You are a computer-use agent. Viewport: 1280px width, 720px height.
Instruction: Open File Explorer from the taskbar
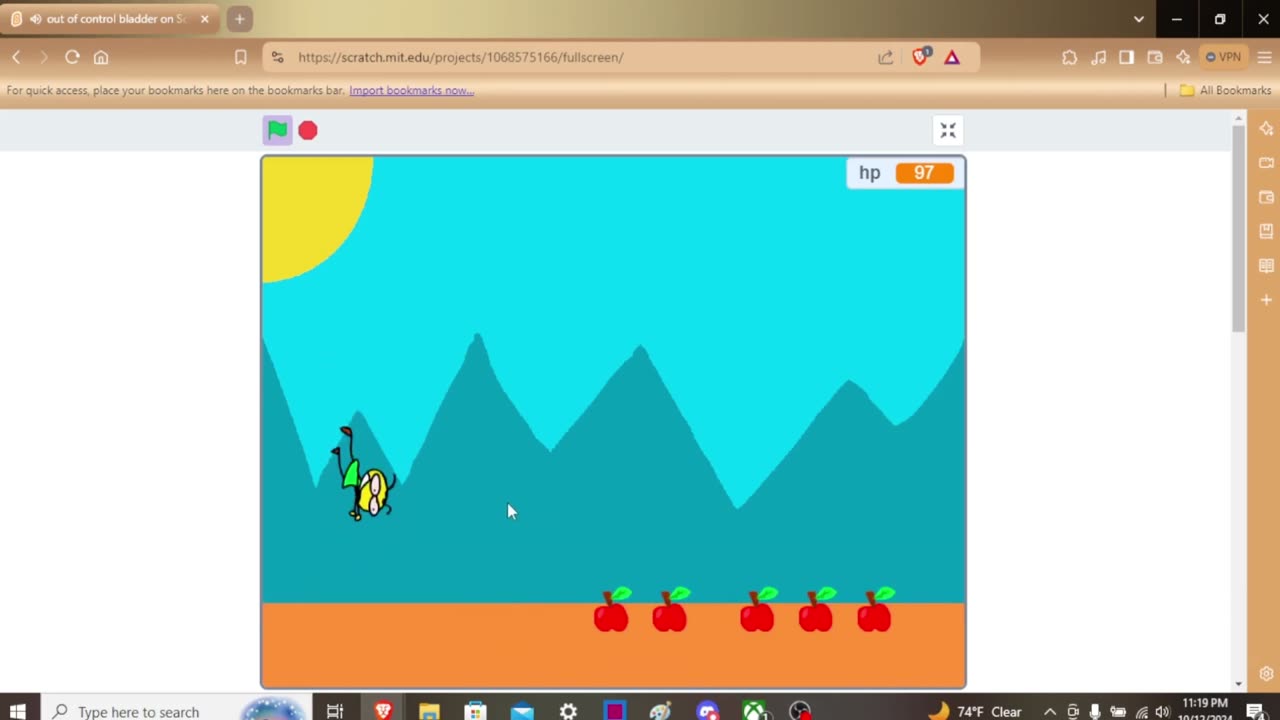[429, 711]
